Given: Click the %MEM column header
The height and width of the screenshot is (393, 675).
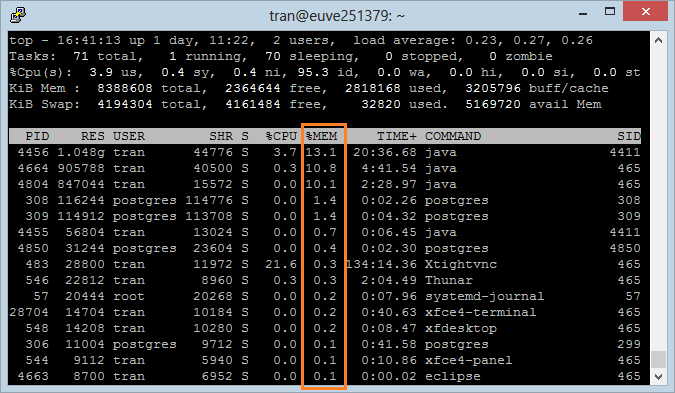Looking at the screenshot, I should pyautogui.click(x=322, y=136).
